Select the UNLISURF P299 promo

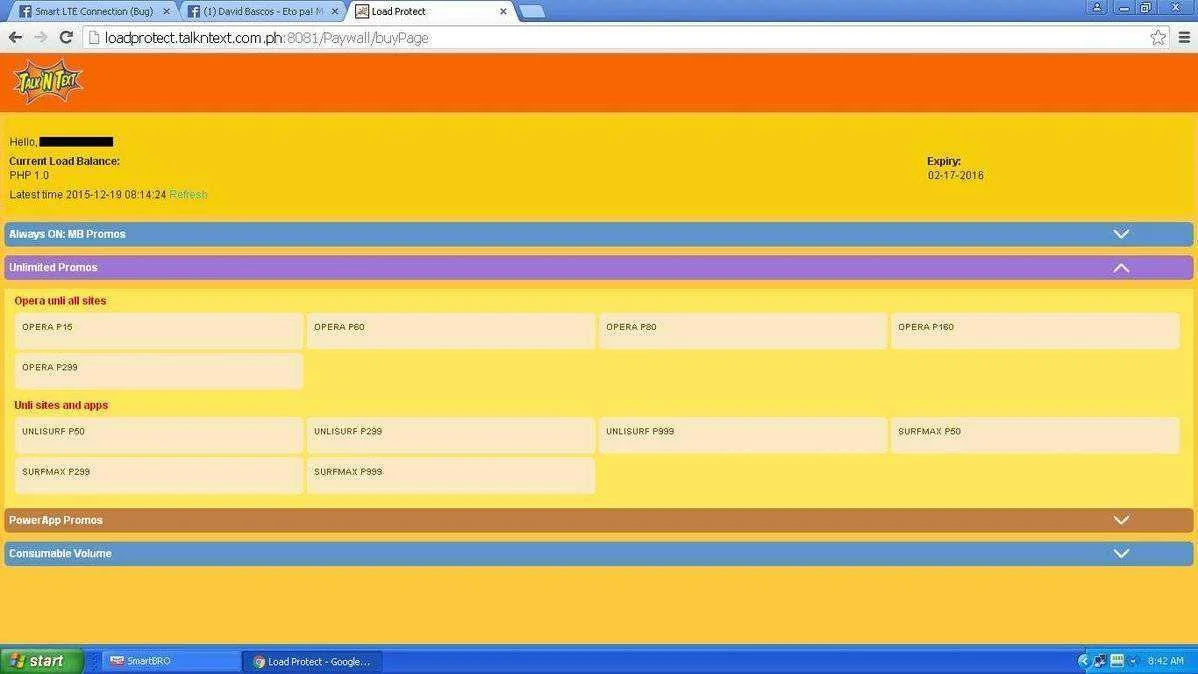tap(451, 436)
